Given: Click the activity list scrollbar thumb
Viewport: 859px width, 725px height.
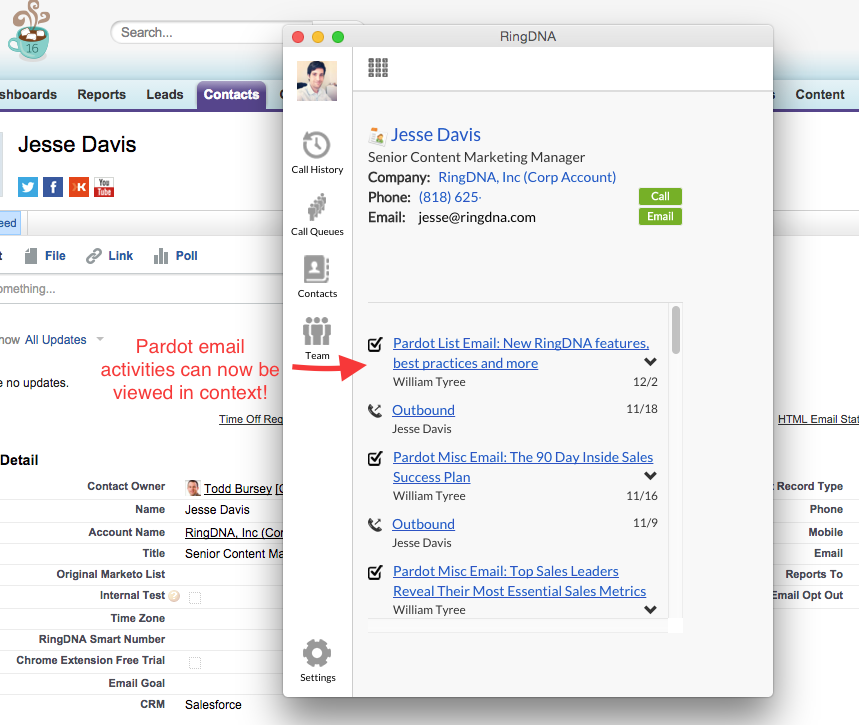Looking at the screenshot, I should point(676,330).
